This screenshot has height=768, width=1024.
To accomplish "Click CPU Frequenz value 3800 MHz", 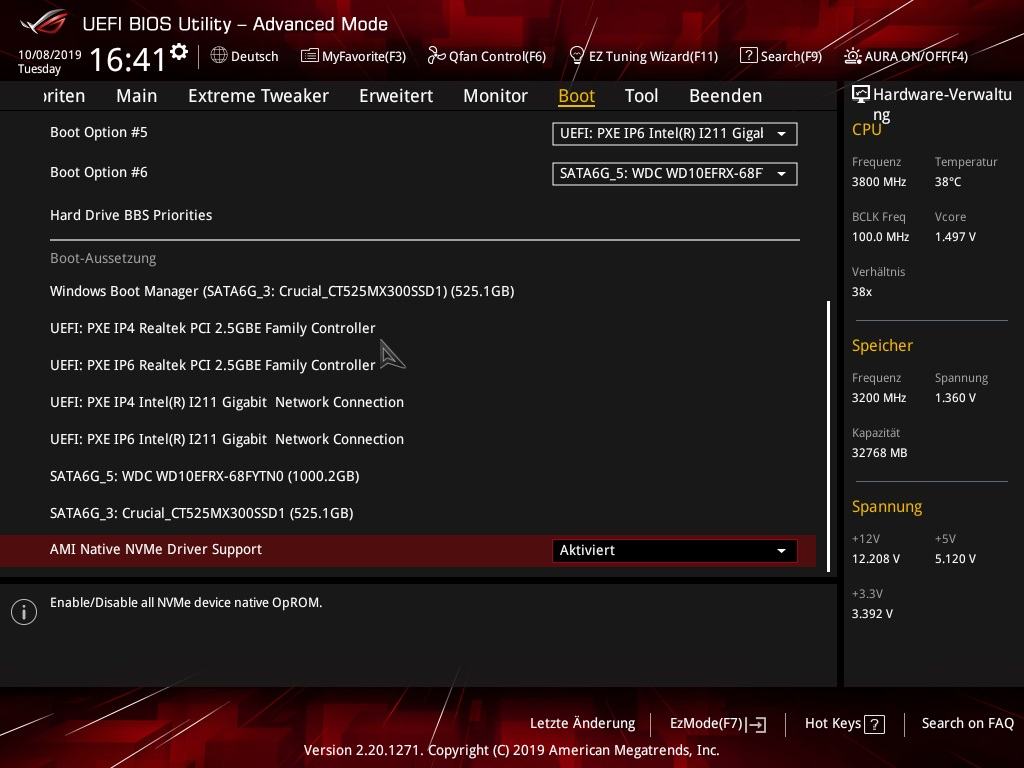I will click(x=879, y=182).
